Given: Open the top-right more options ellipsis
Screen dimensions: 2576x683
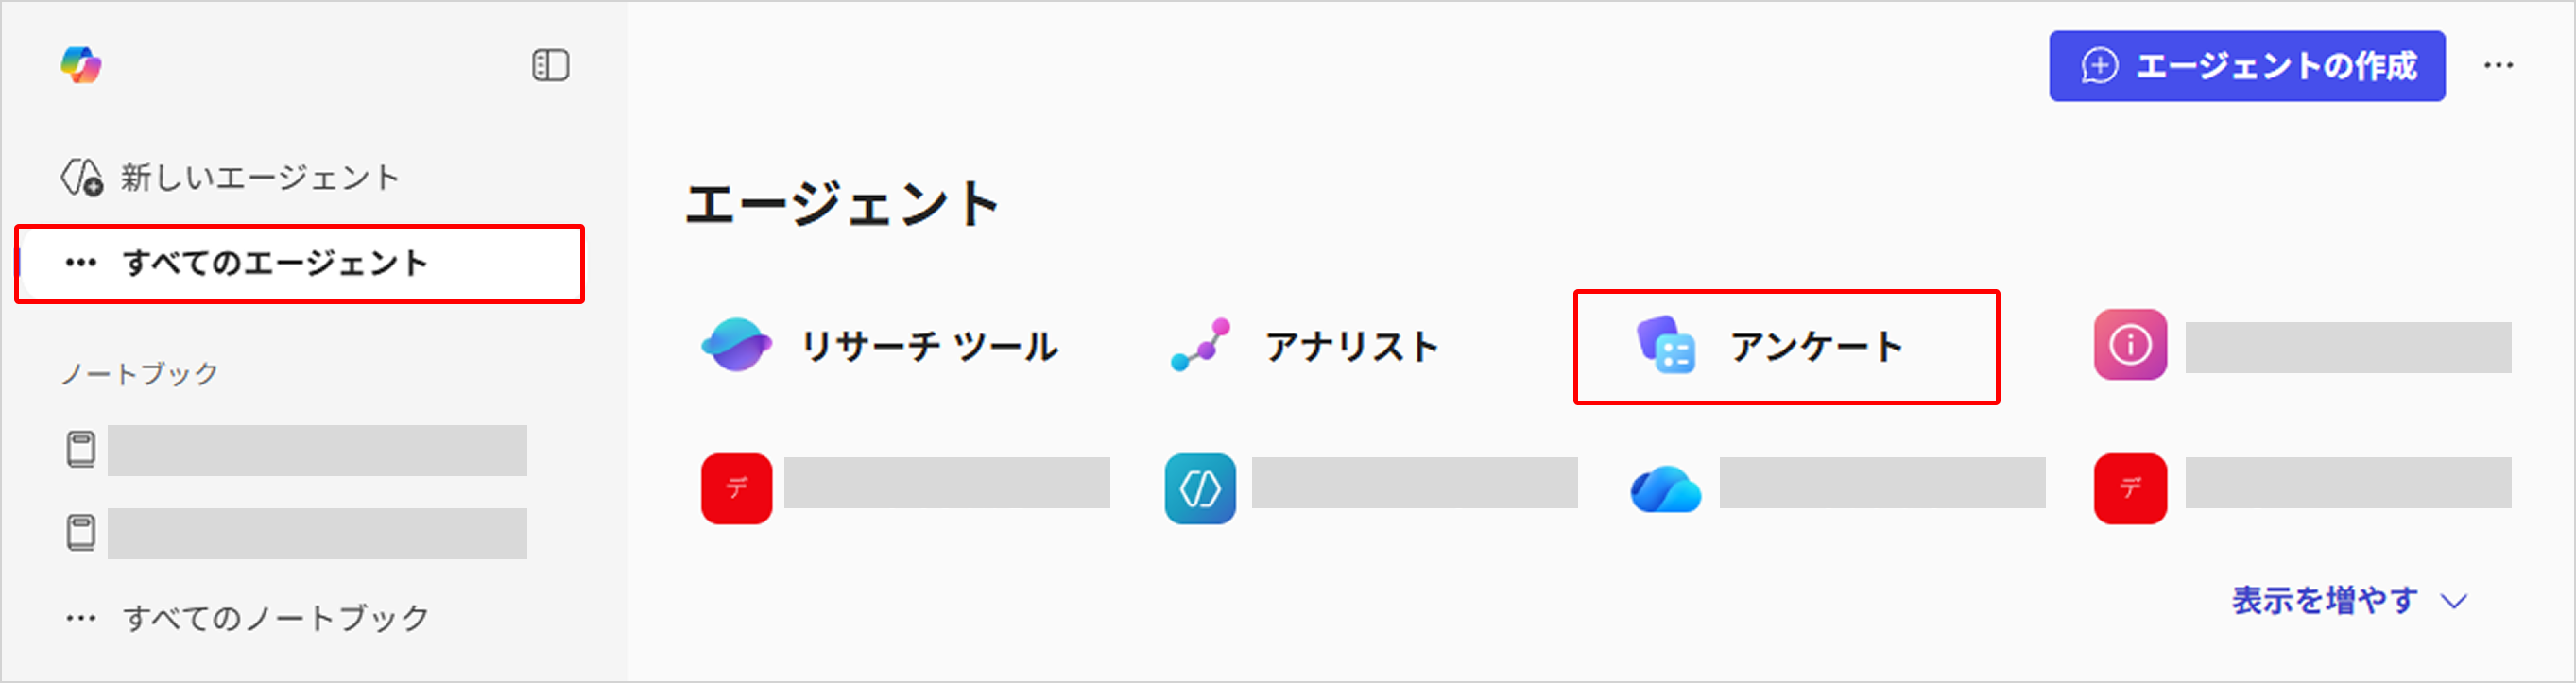Looking at the screenshot, I should 2498,66.
